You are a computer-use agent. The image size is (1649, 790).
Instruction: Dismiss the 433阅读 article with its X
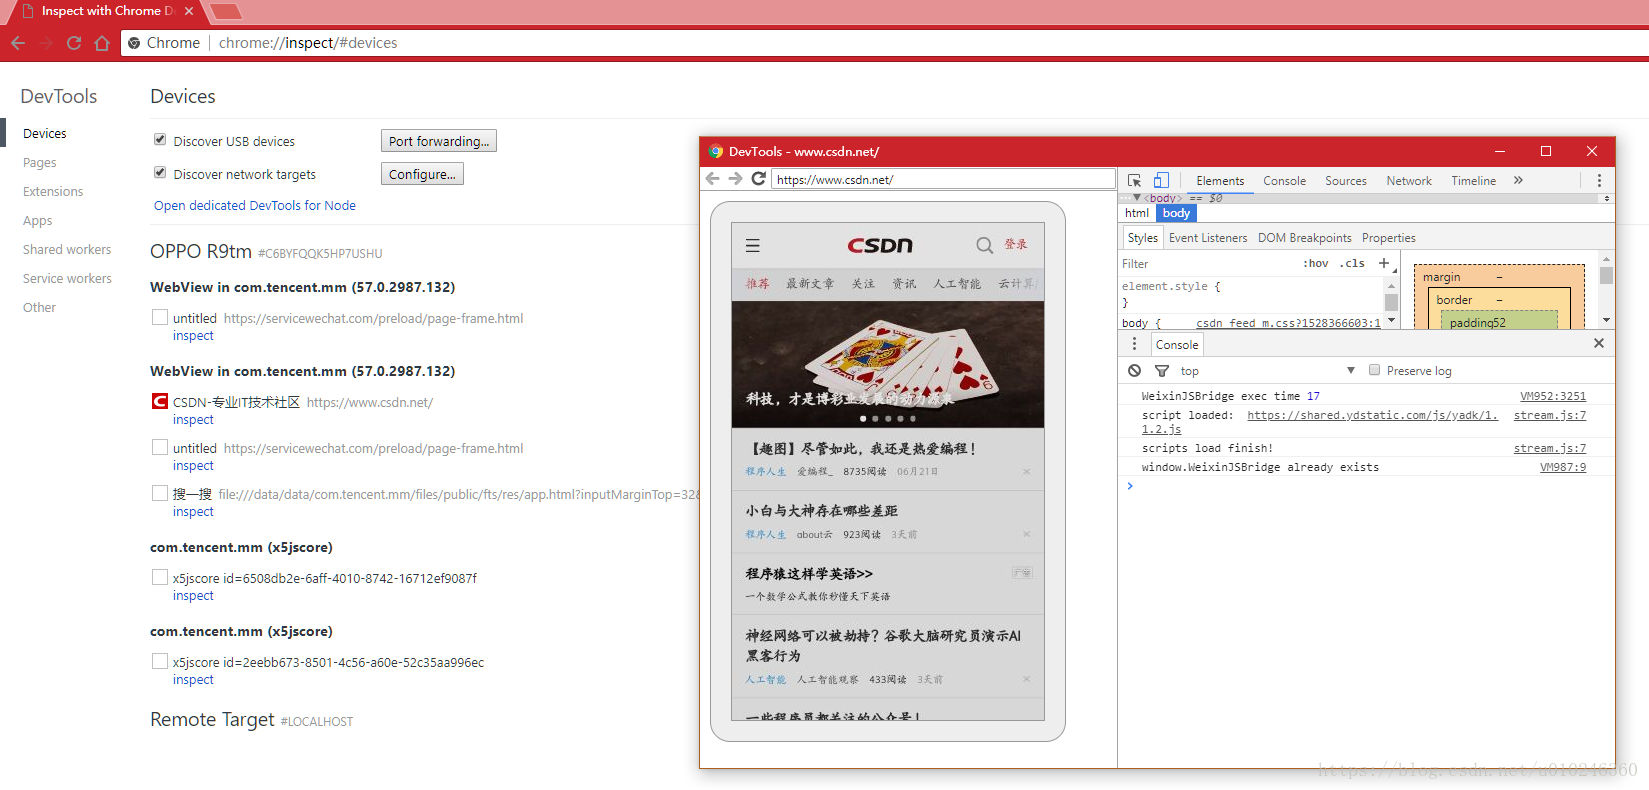pos(1026,680)
